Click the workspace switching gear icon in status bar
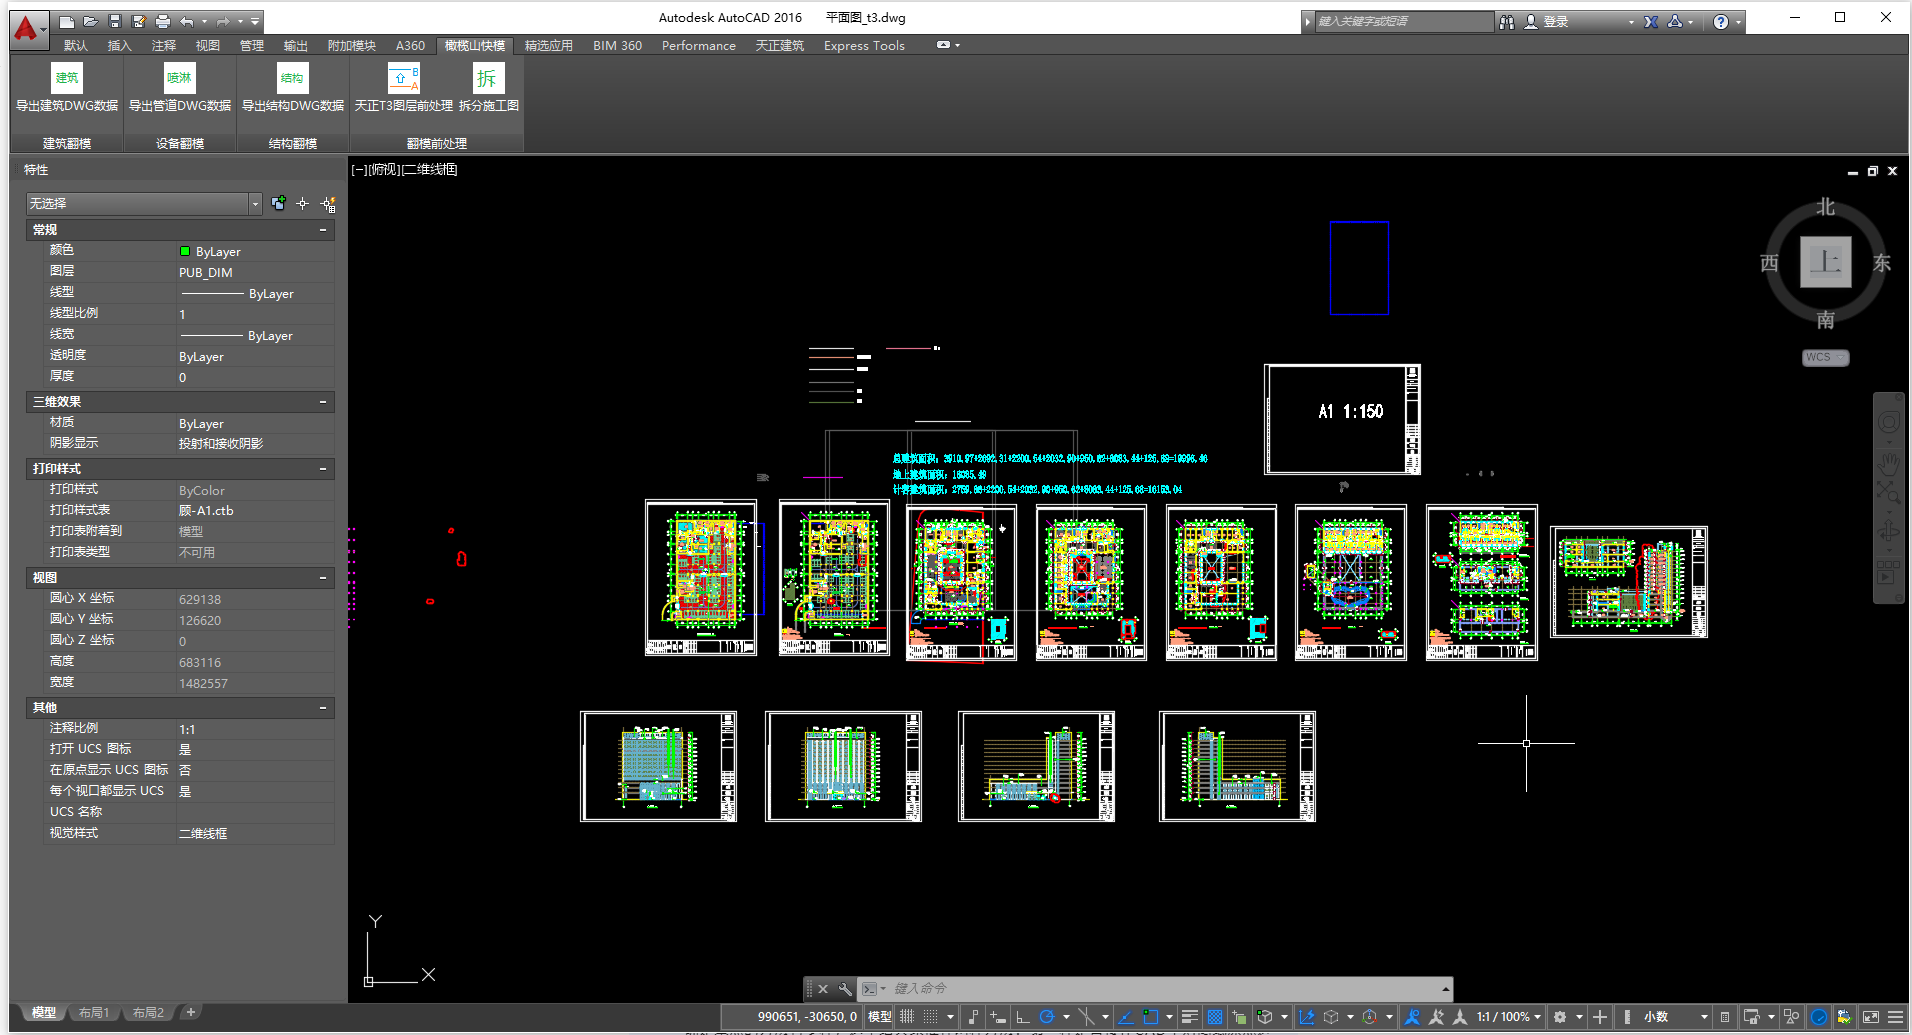The width and height of the screenshot is (1912, 1035). coord(1560,1017)
